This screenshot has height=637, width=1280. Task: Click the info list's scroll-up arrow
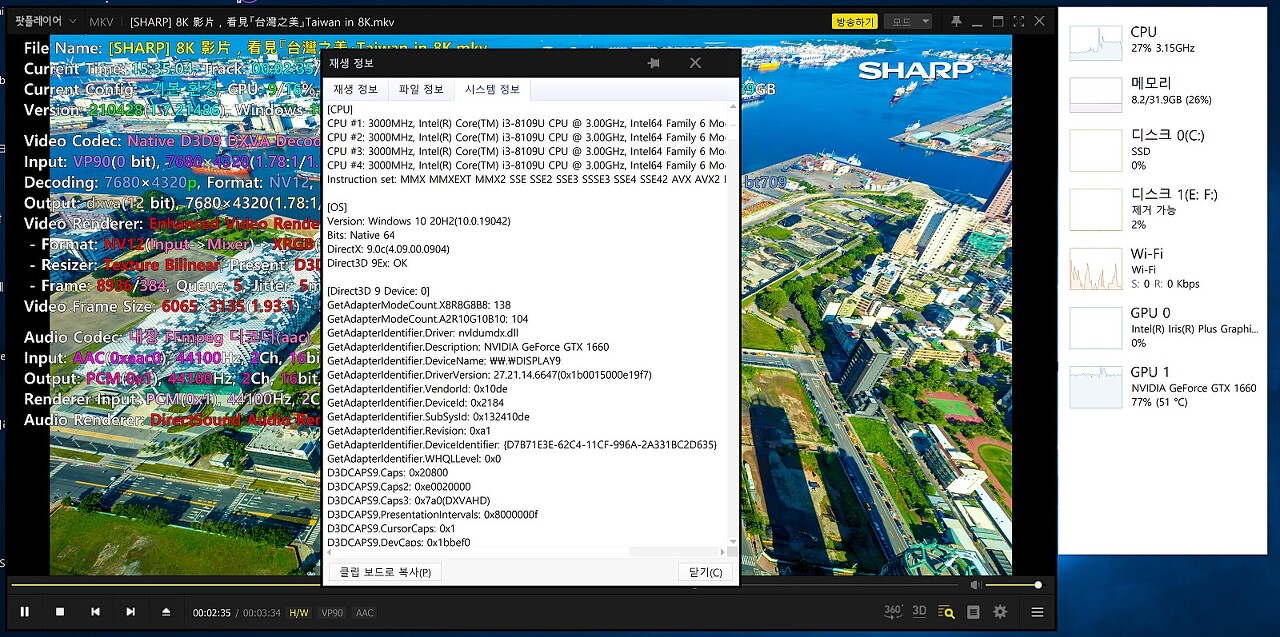pyautogui.click(x=732, y=108)
